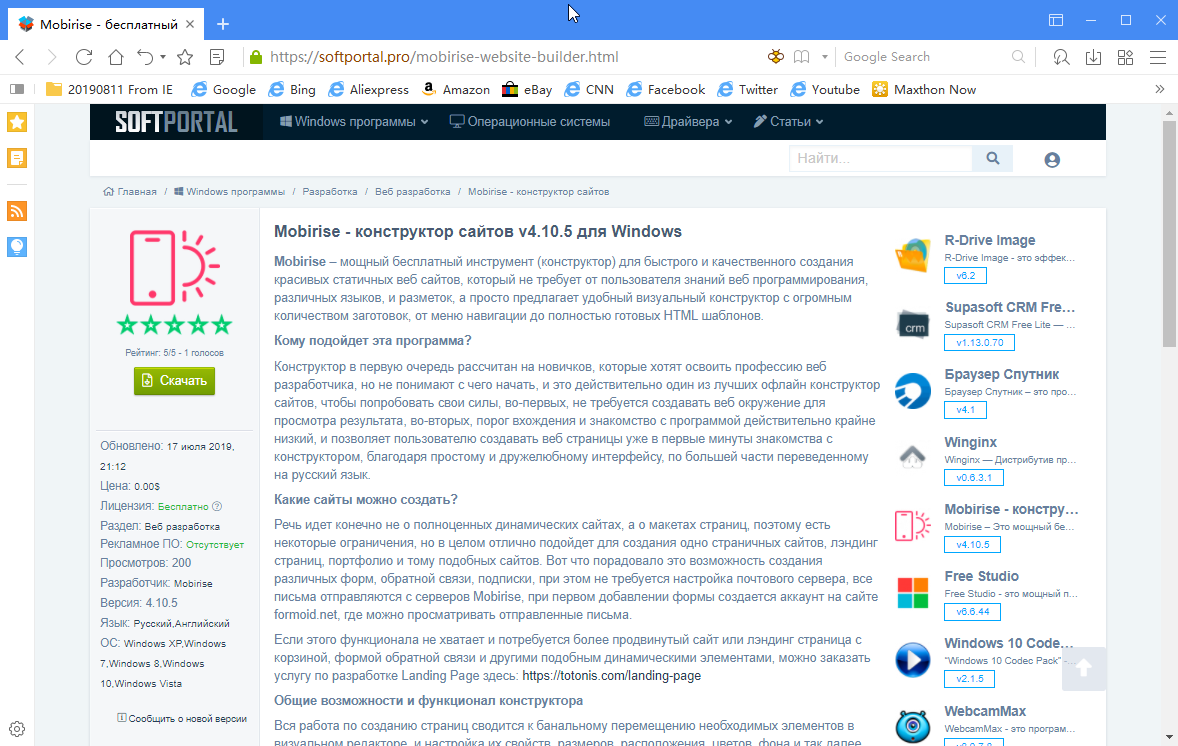Expand the Статьи dropdown menu
The width and height of the screenshot is (1178, 746).
coord(789,122)
